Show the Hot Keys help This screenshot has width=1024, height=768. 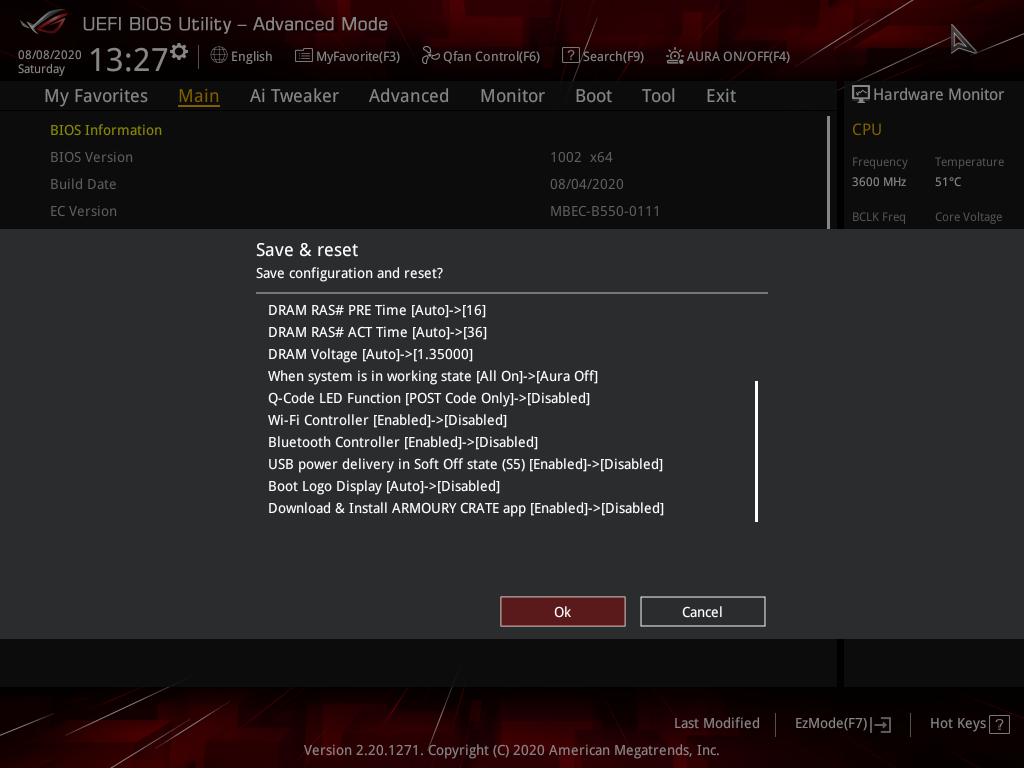pyautogui.click(x=969, y=724)
